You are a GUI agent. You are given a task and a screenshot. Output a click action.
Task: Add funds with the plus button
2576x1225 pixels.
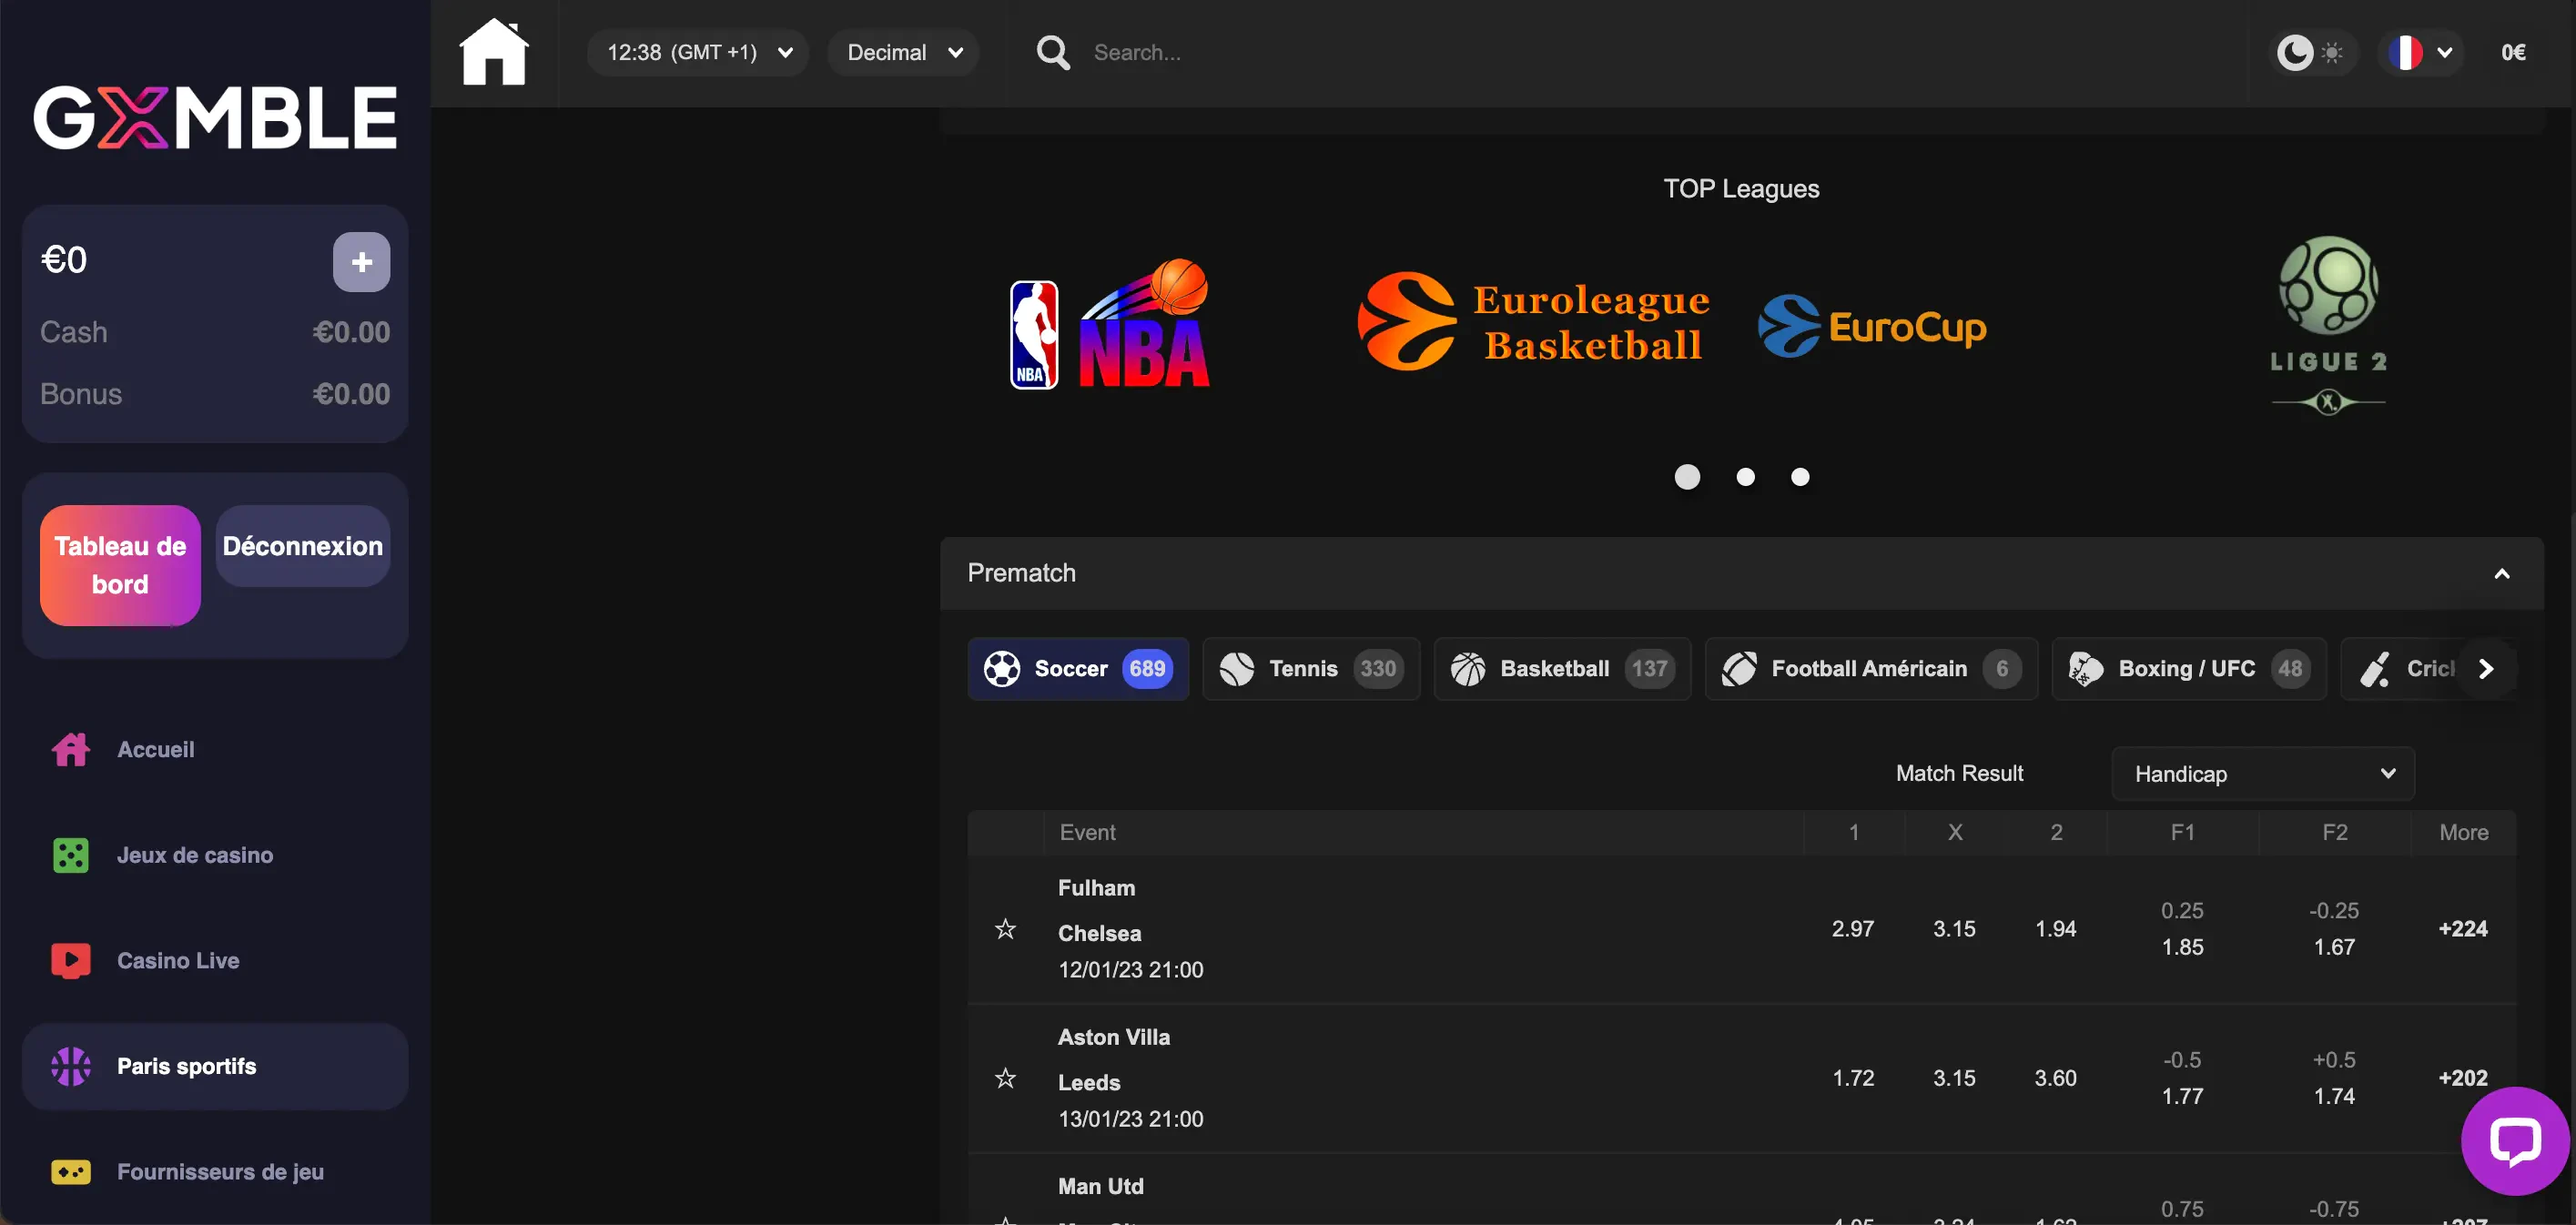(x=361, y=262)
